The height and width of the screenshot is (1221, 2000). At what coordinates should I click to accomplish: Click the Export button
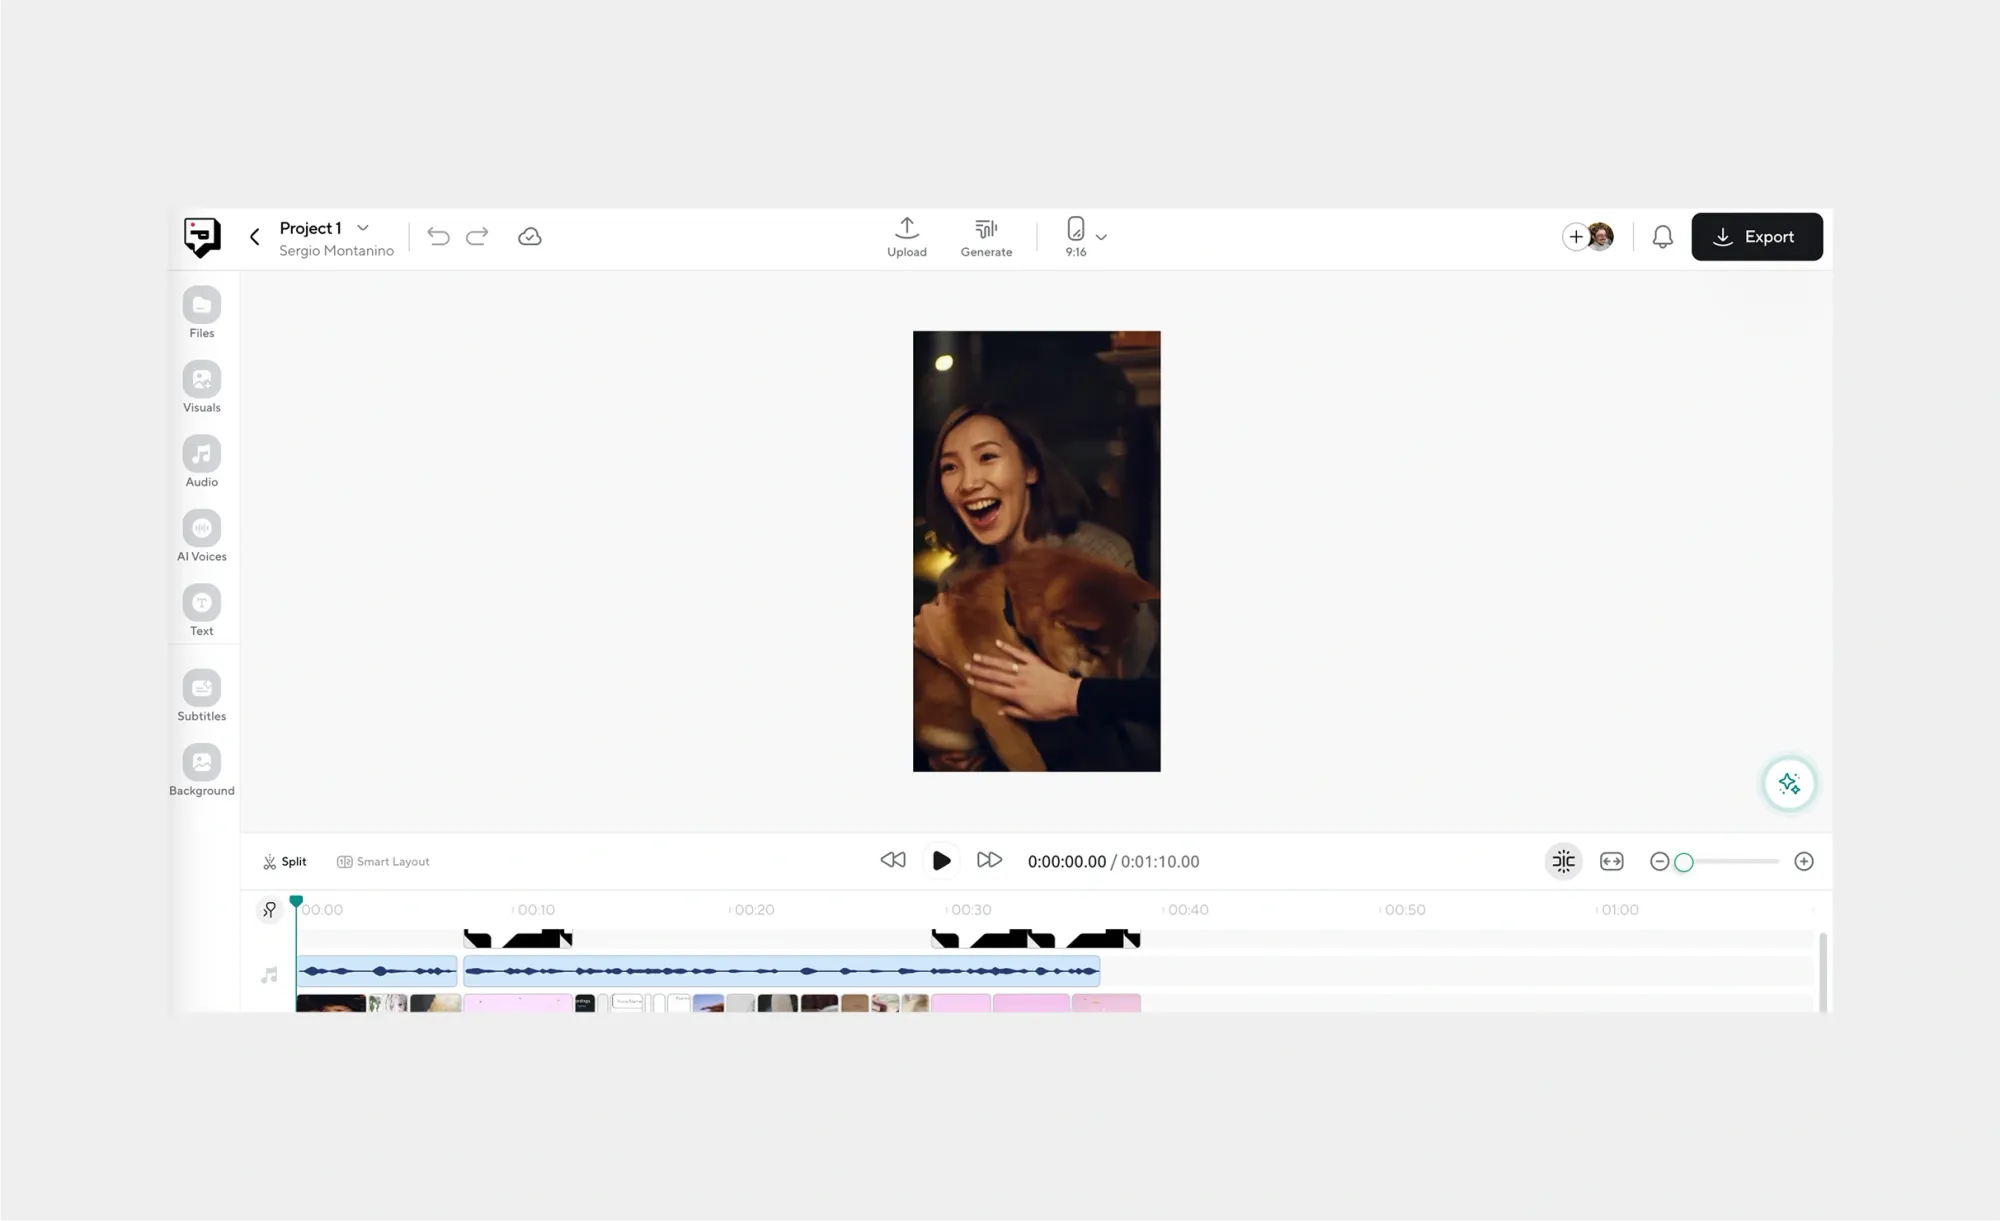point(1756,237)
